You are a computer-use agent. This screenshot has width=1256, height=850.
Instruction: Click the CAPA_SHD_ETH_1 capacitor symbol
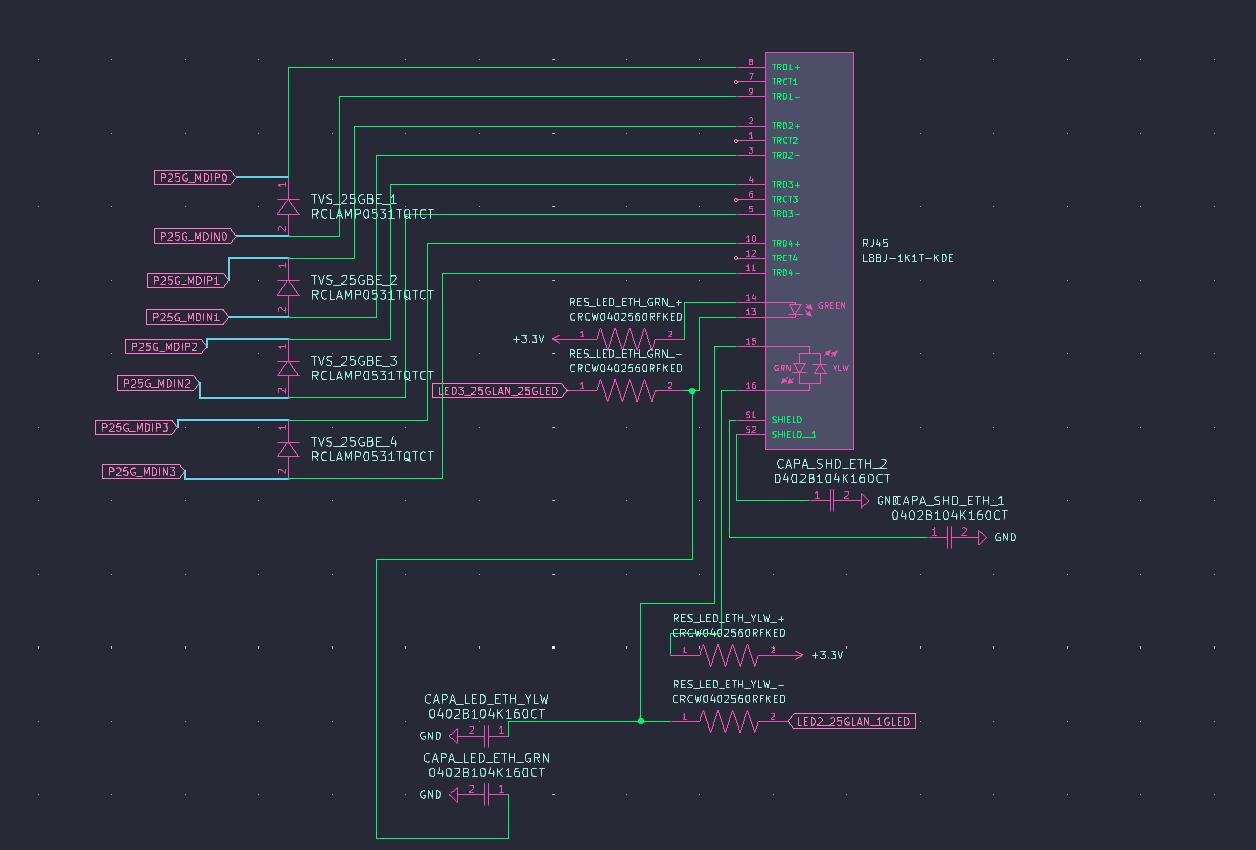(x=948, y=537)
